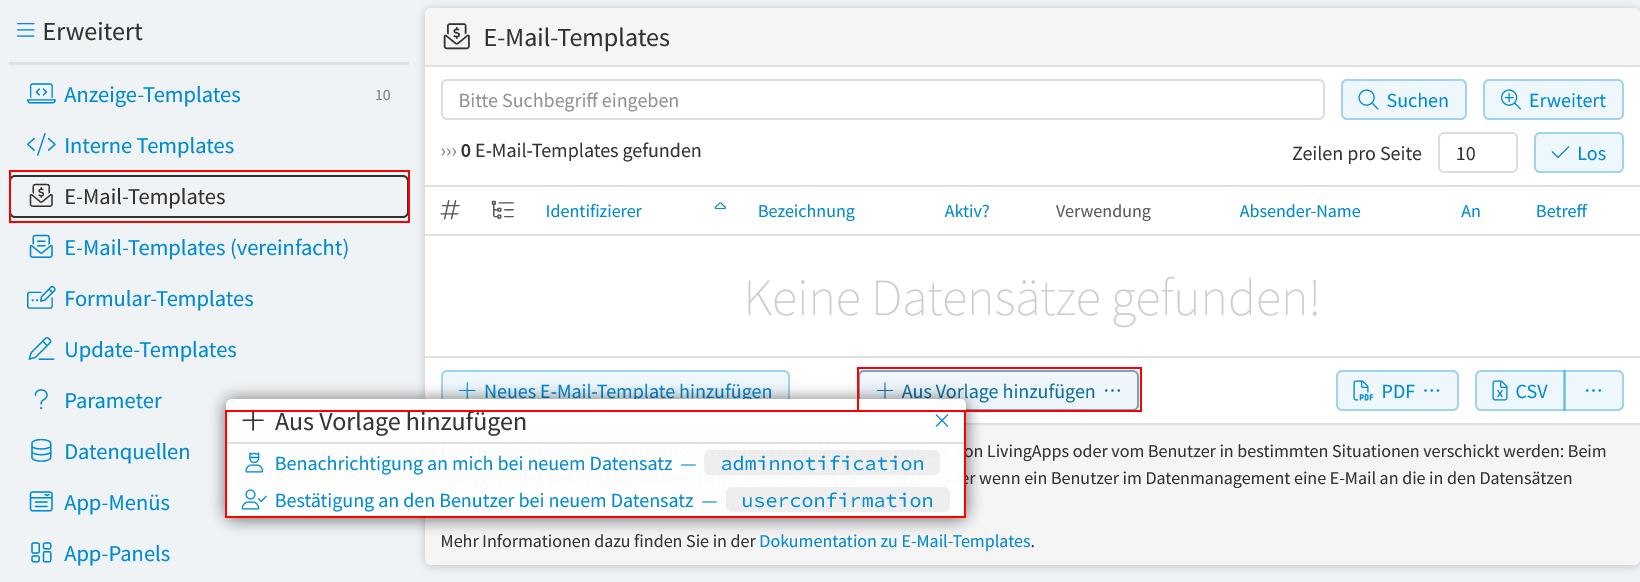
Task: Click the ascending sort arrow indicator
Action: (x=720, y=206)
